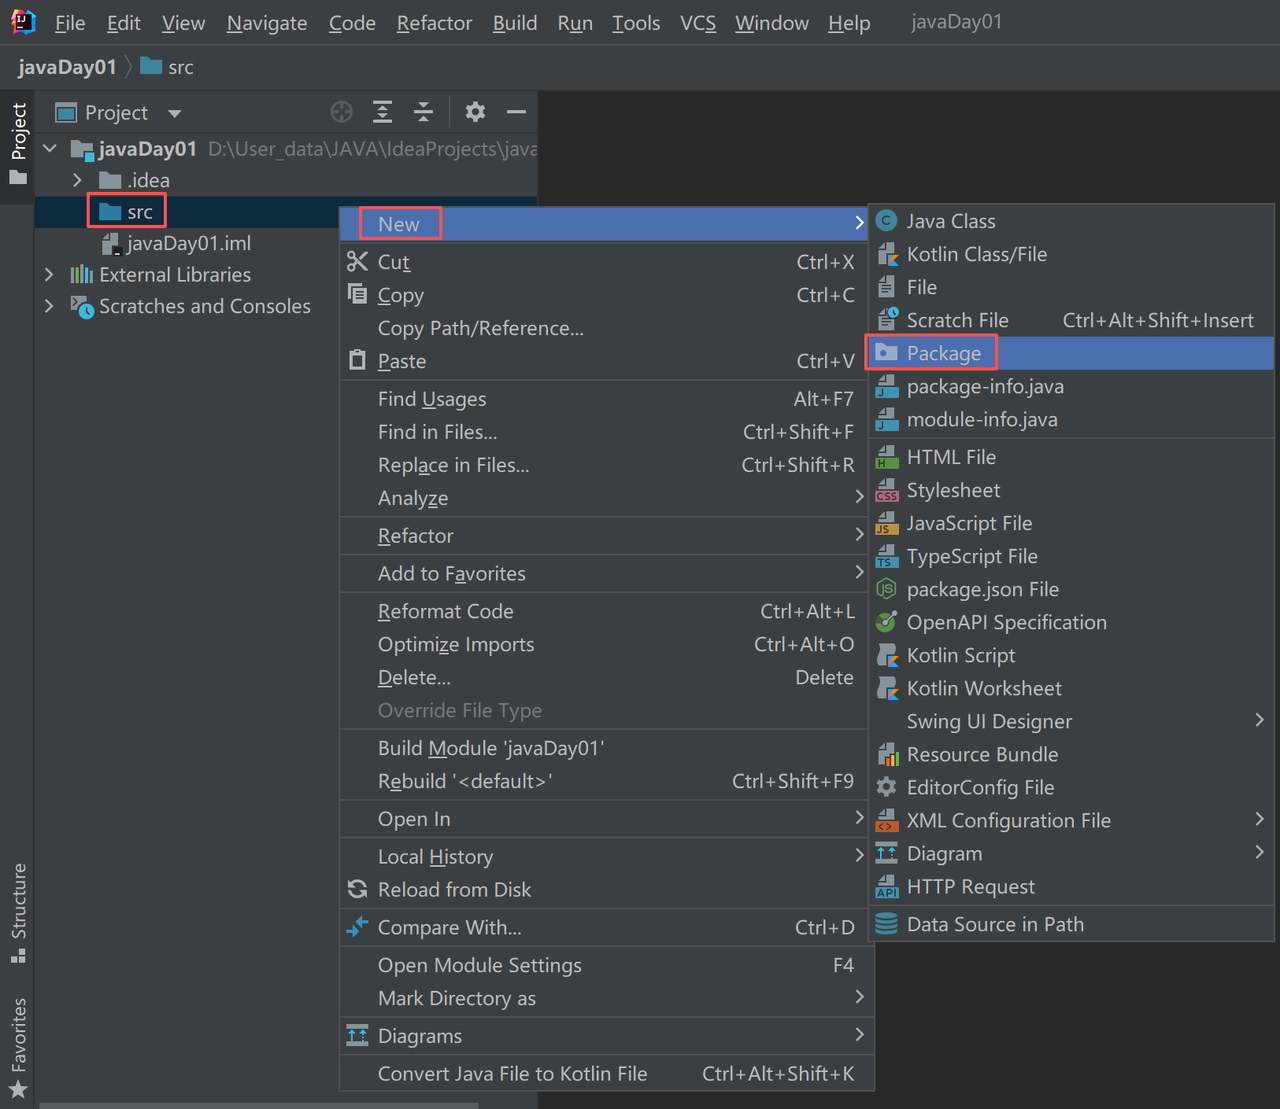Open the Navigate menu
Screen dimensions: 1280x1109
click(267, 22)
